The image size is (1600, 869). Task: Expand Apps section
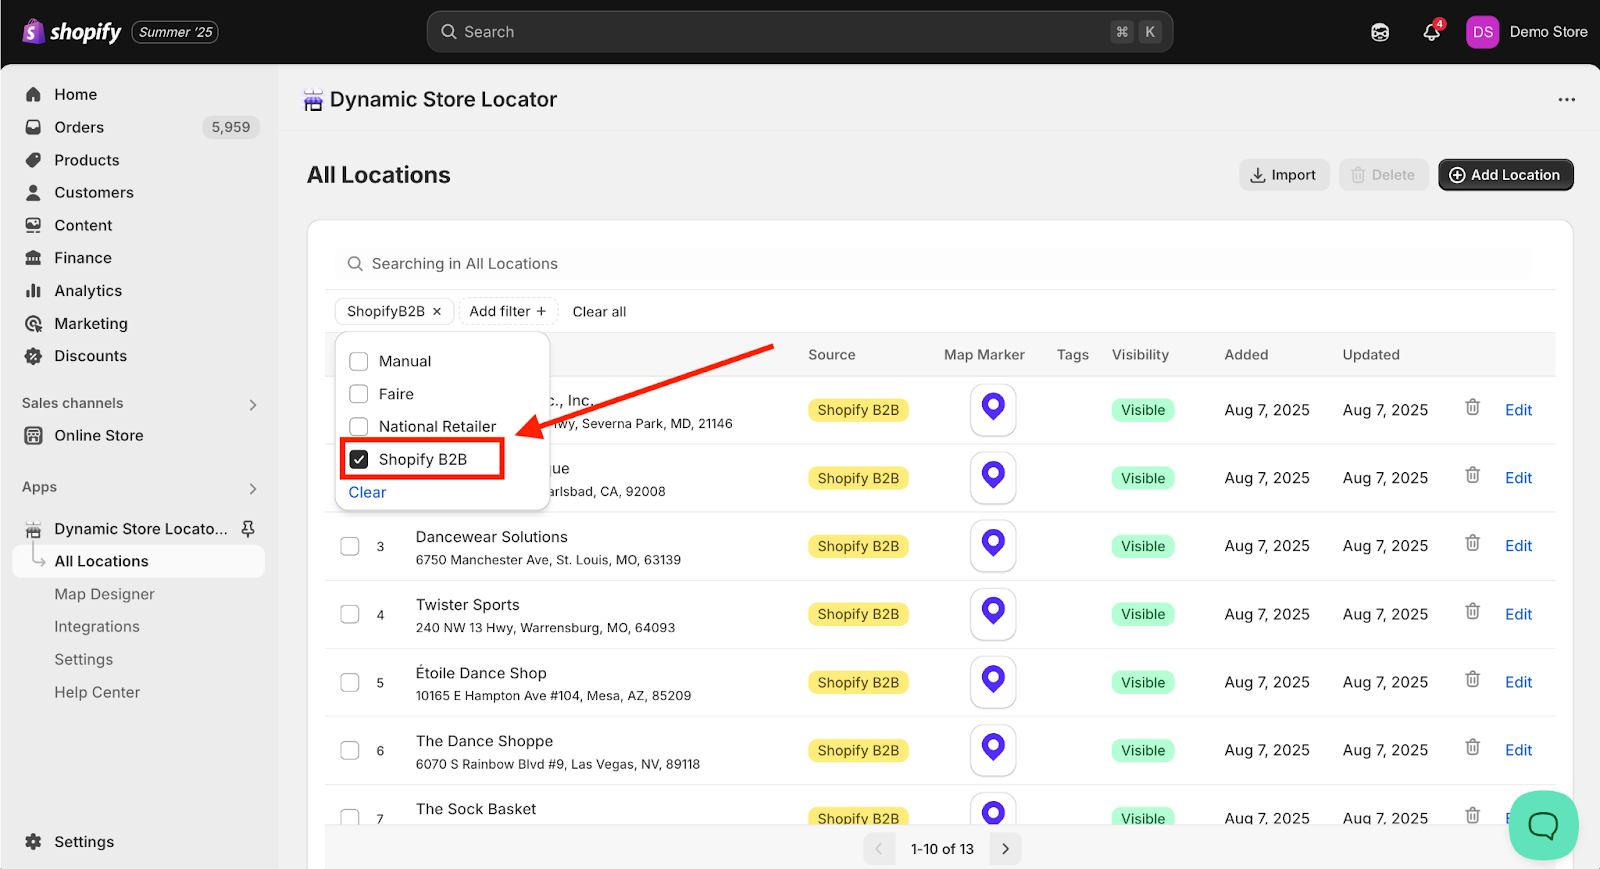click(x=253, y=488)
